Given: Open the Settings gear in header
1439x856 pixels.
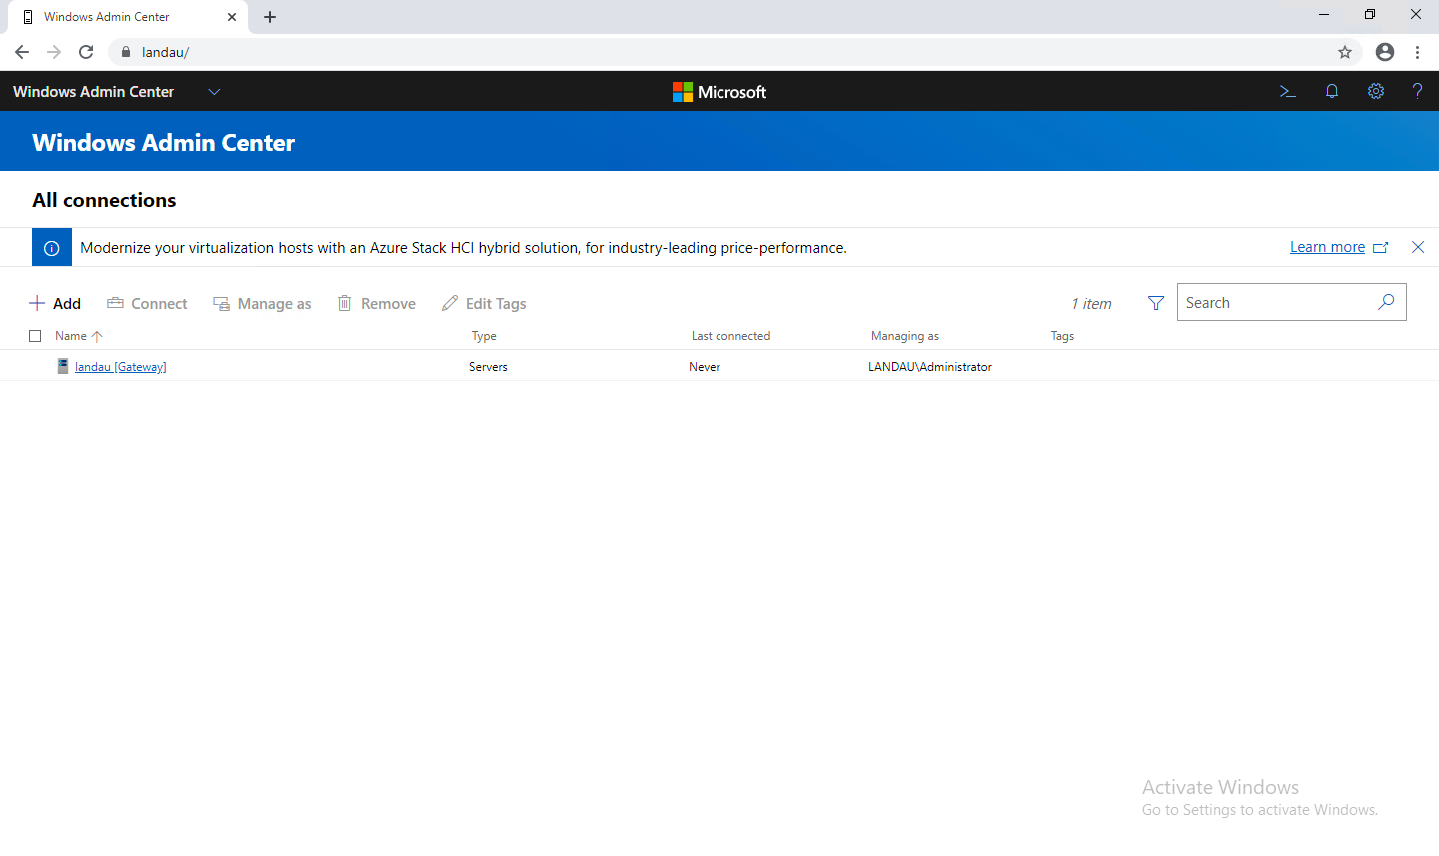Looking at the screenshot, I should tap(1376, 91).
